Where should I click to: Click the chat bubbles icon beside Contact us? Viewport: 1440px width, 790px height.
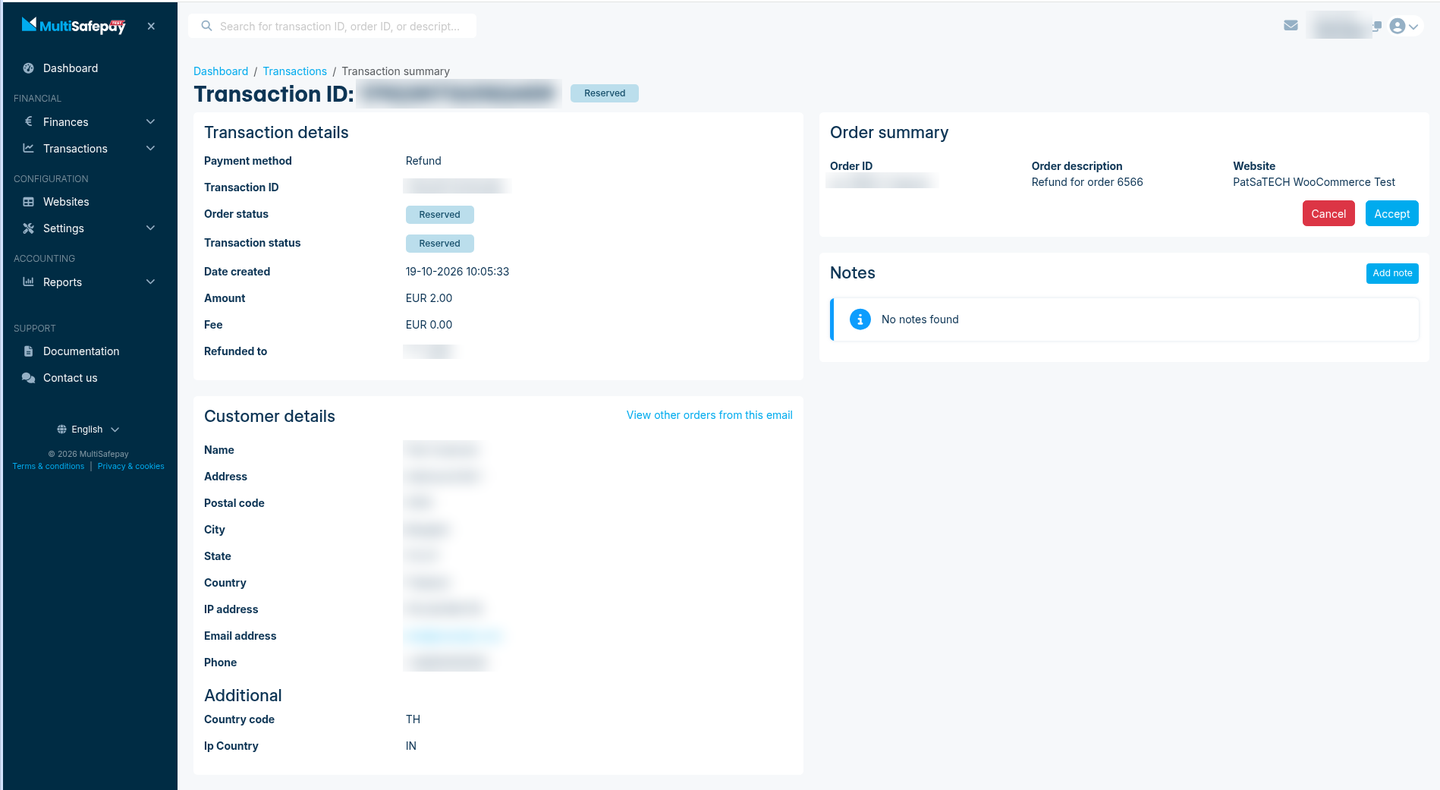[x=29, y=378]
